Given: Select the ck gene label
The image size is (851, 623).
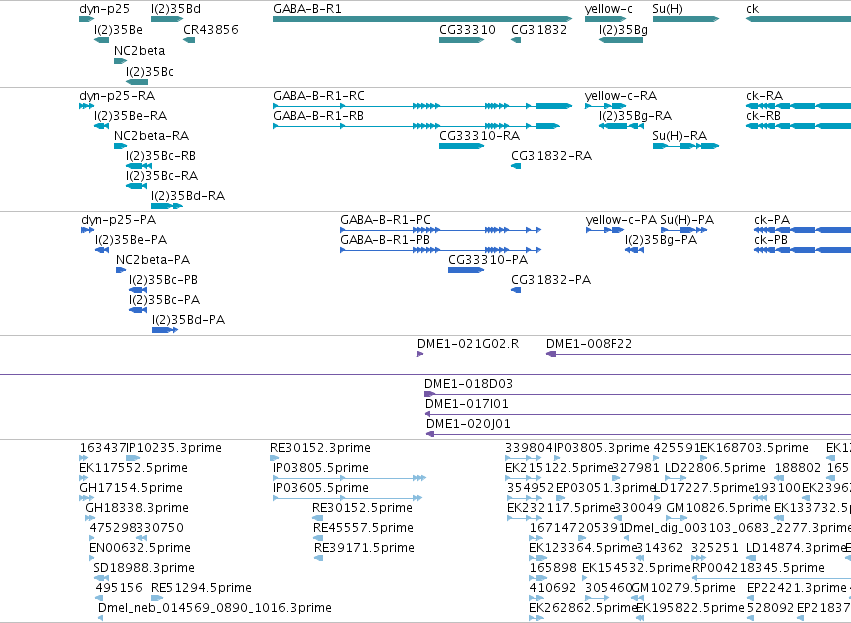Looking at the screenshot, I should [752, 9].
